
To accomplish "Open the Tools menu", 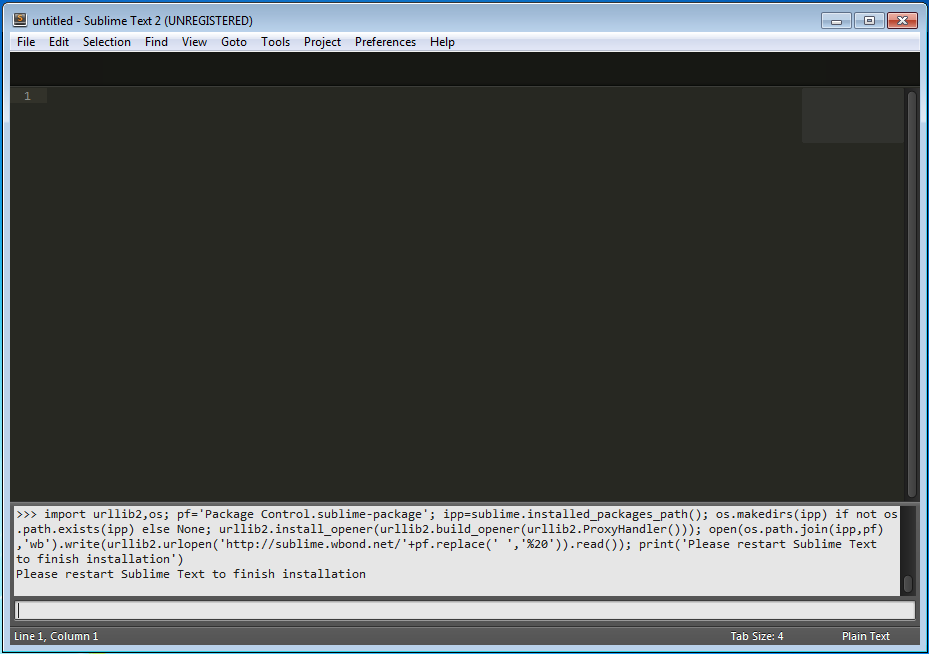I will (x=276, y=42).
